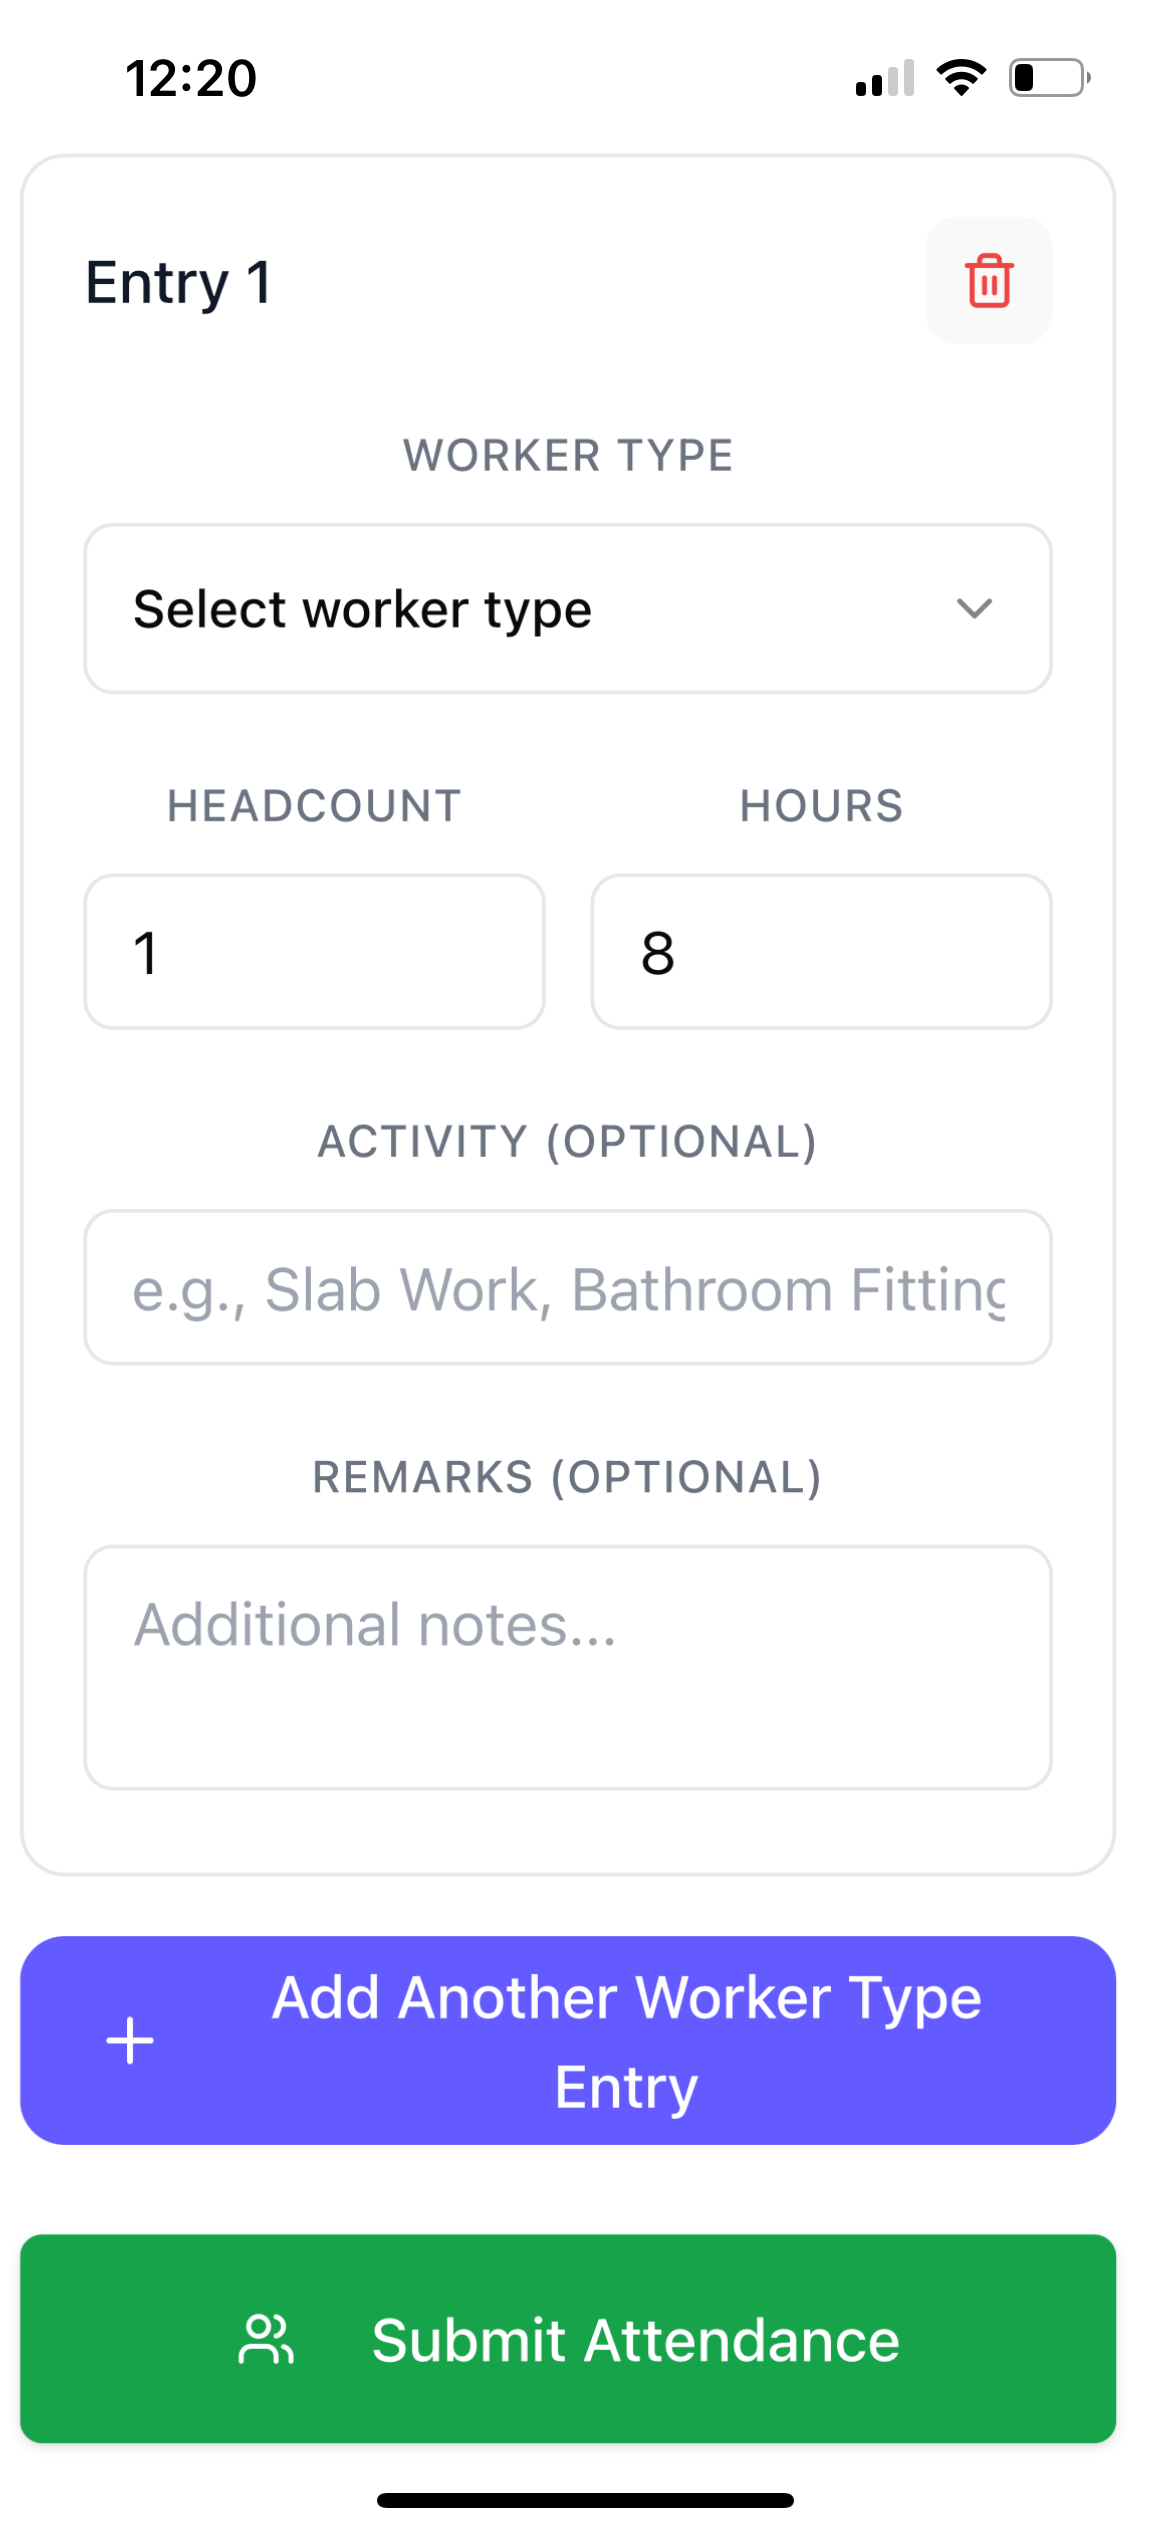Click the HEADCOUNT label
The height and width of the screenshot is (2532, 1170).
pyautogui.click(x=314, y=806)
